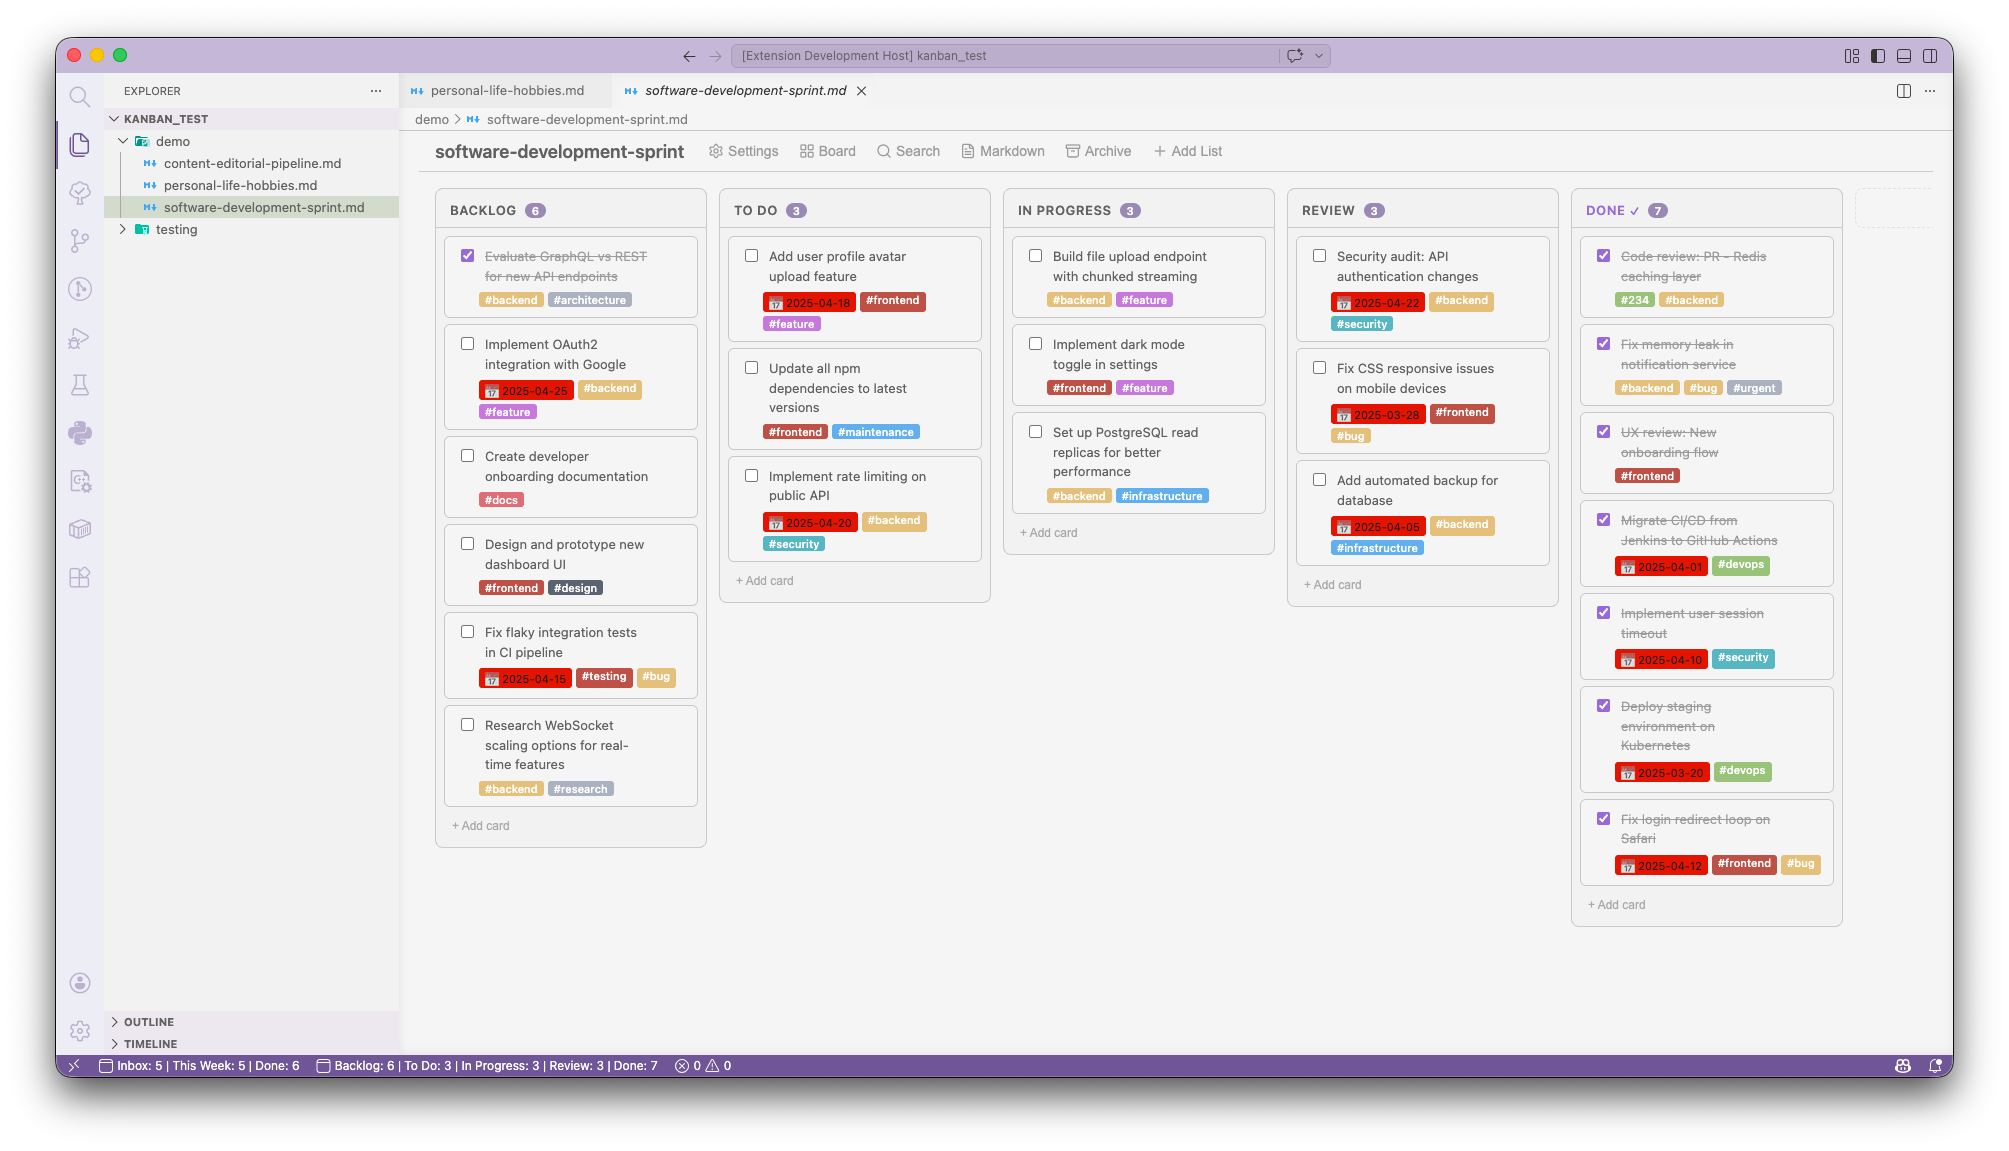Click Add List to create a new column

pos(1188,151)
